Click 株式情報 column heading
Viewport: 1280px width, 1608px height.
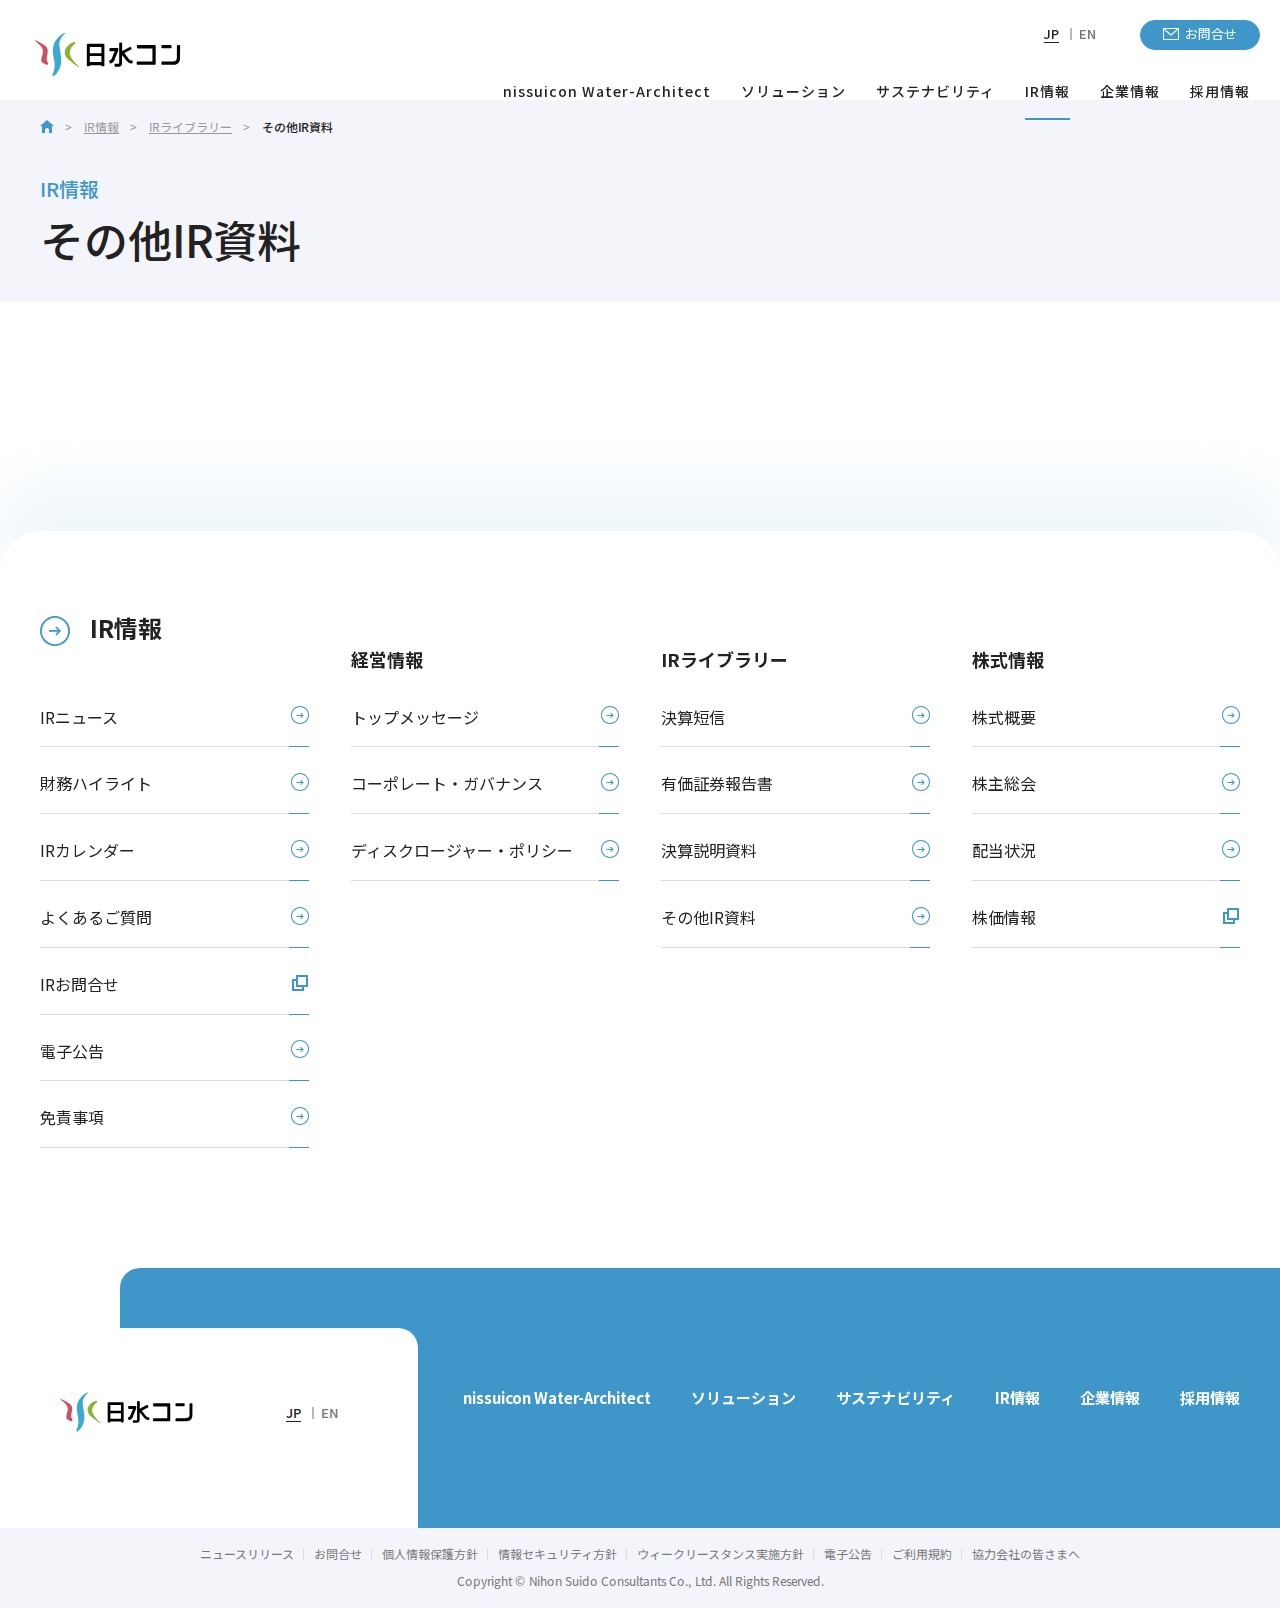tap(1008, 661)
